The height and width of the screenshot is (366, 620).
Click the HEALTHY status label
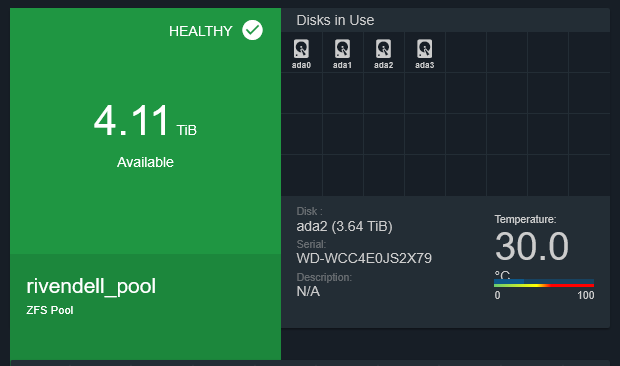pos(200,31)
